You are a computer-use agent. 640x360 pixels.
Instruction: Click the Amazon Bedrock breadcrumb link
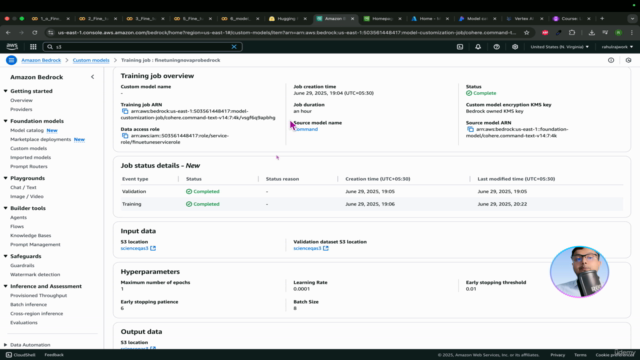(41, 60)
